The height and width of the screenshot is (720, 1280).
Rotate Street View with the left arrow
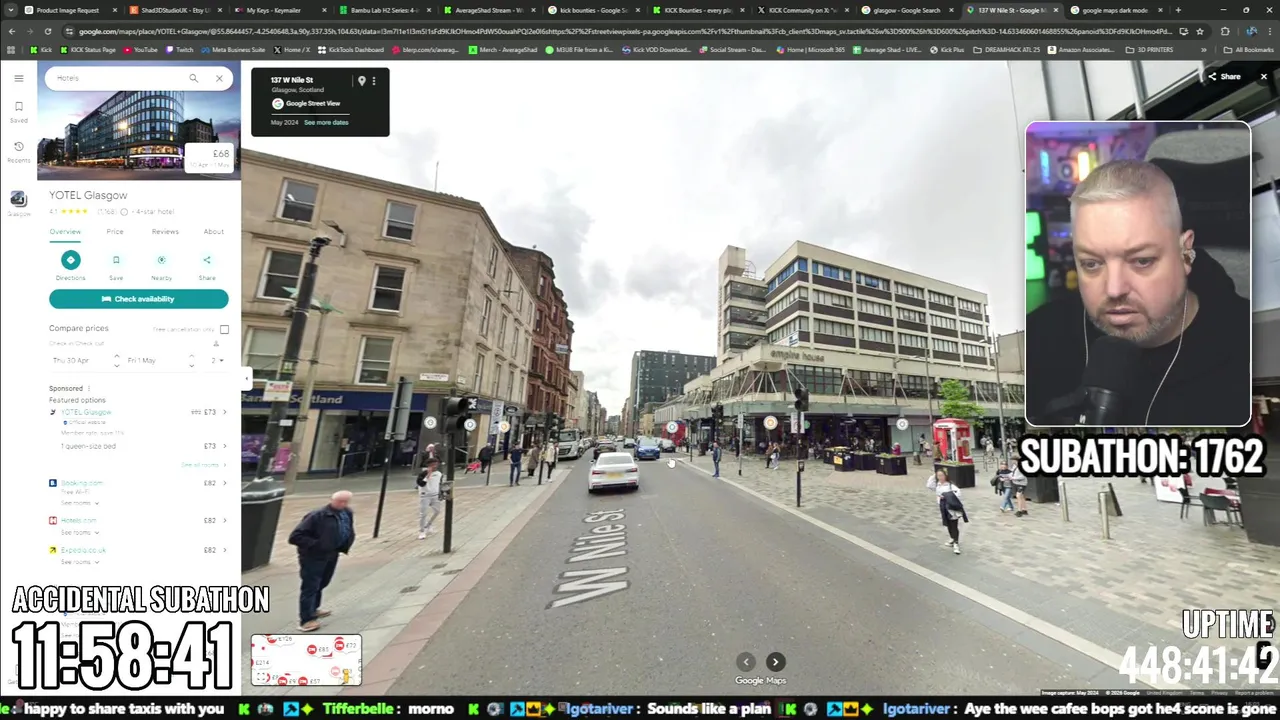click(x=746, y=662)
